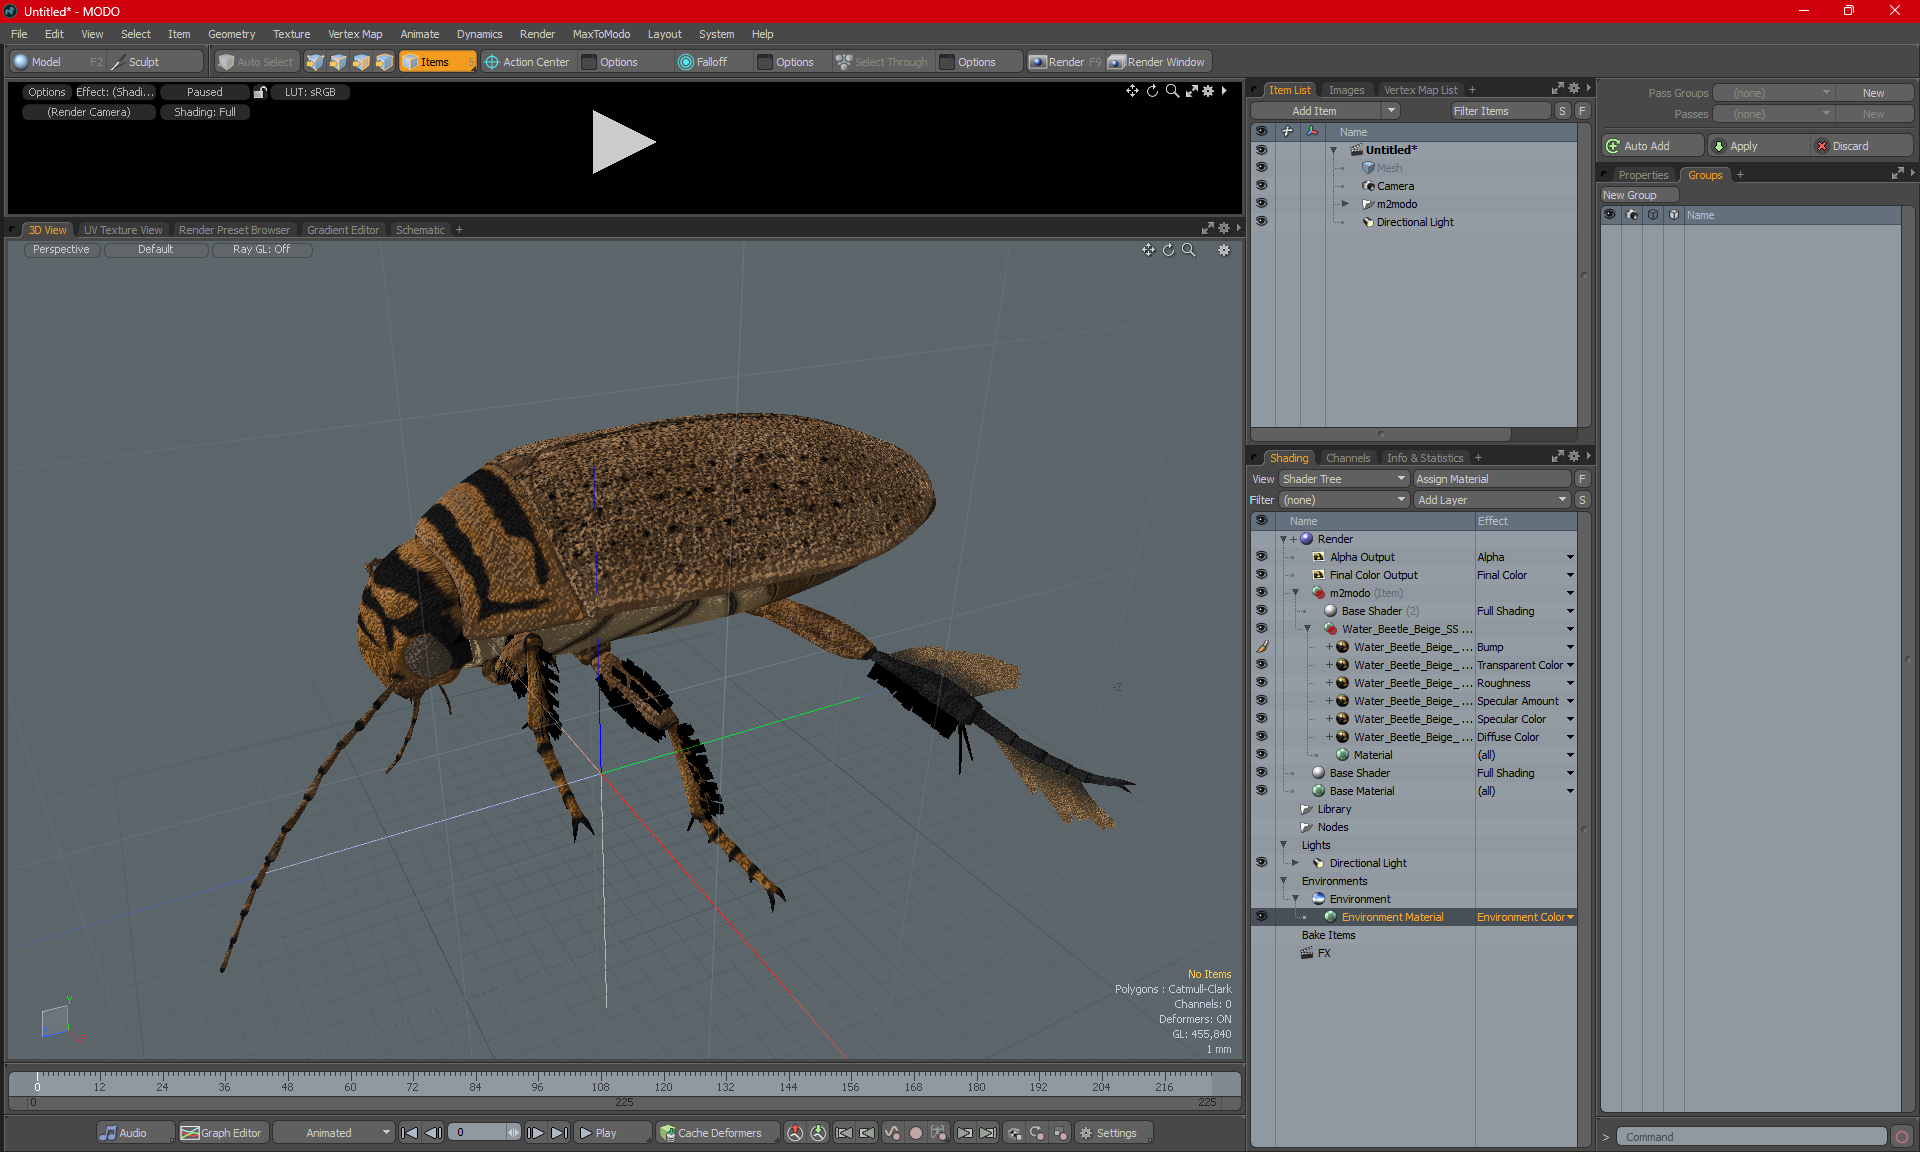Activate Items selection mode
Screen dimensions: 1920x1152
pyautogui.click(x=436, y=62)
